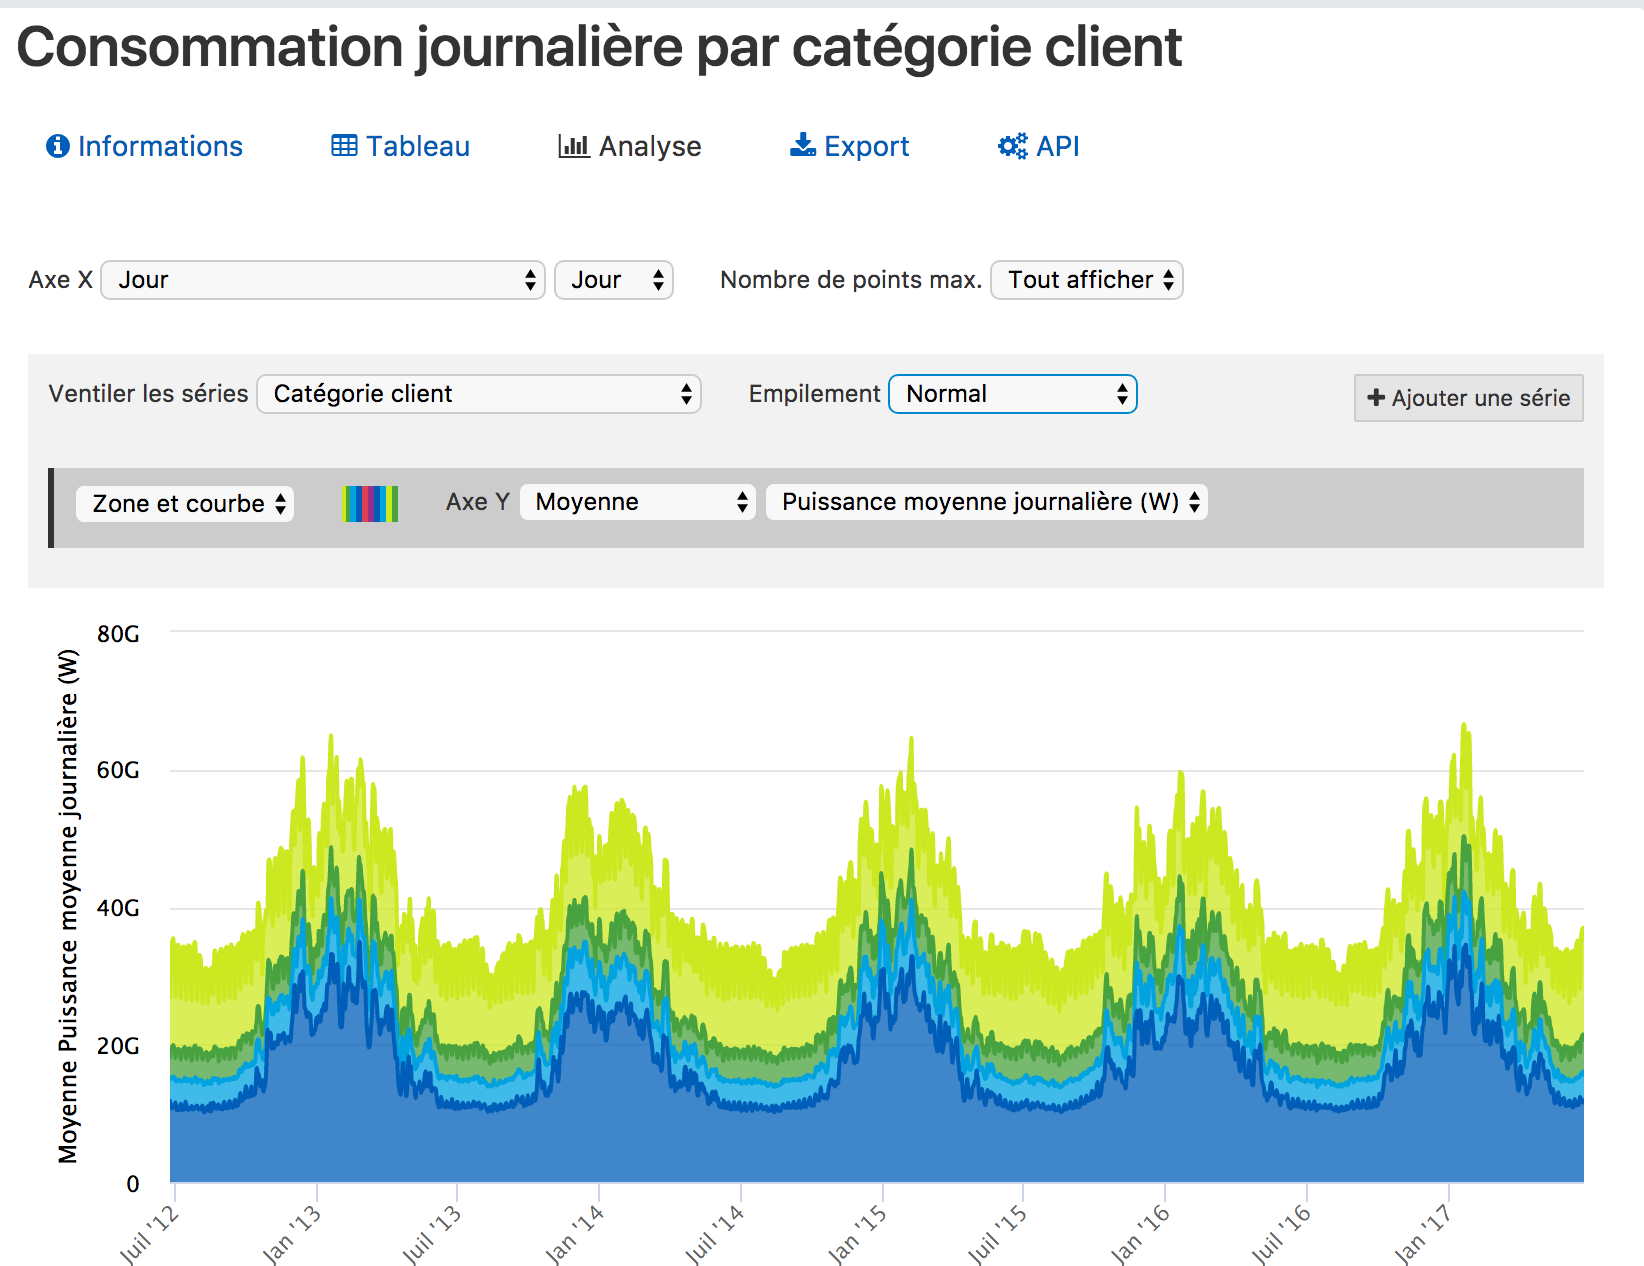The width and height of the screenshot is (1644, 1266).
Task: Click the API gears icon
Action: (x=1012, y=146)
